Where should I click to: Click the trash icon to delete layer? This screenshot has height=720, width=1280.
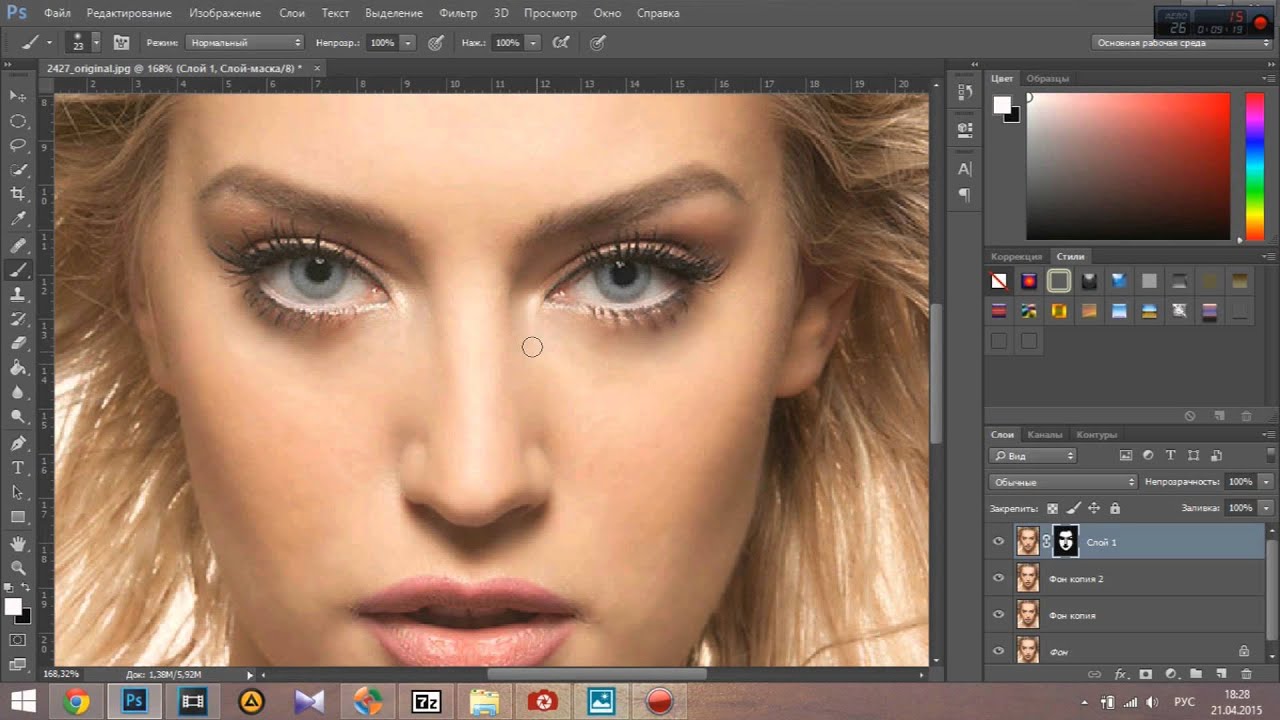(x=1246, y=675)
